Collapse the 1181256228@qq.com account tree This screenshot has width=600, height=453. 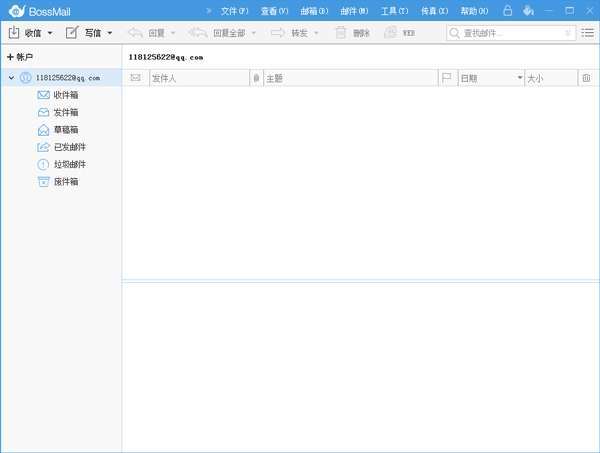(x=10, y=77)
